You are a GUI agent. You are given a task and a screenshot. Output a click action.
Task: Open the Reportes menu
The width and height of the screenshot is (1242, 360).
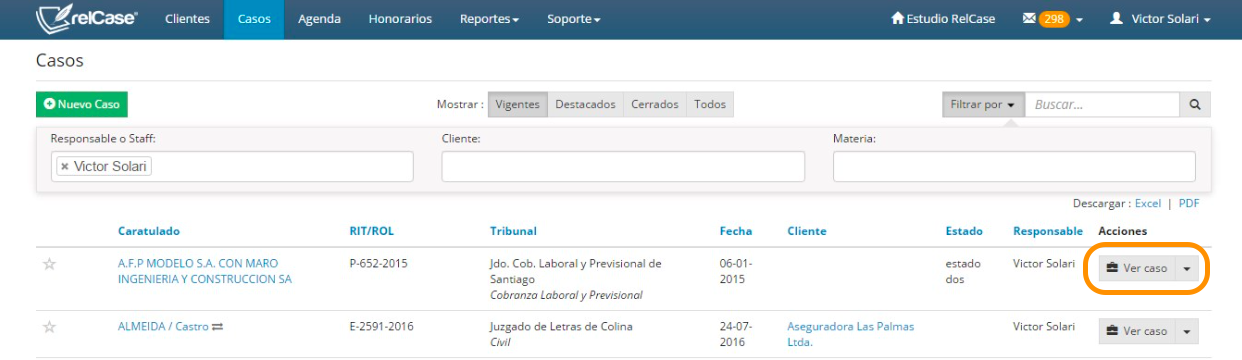pyautogui.click(x=489, y=19)
